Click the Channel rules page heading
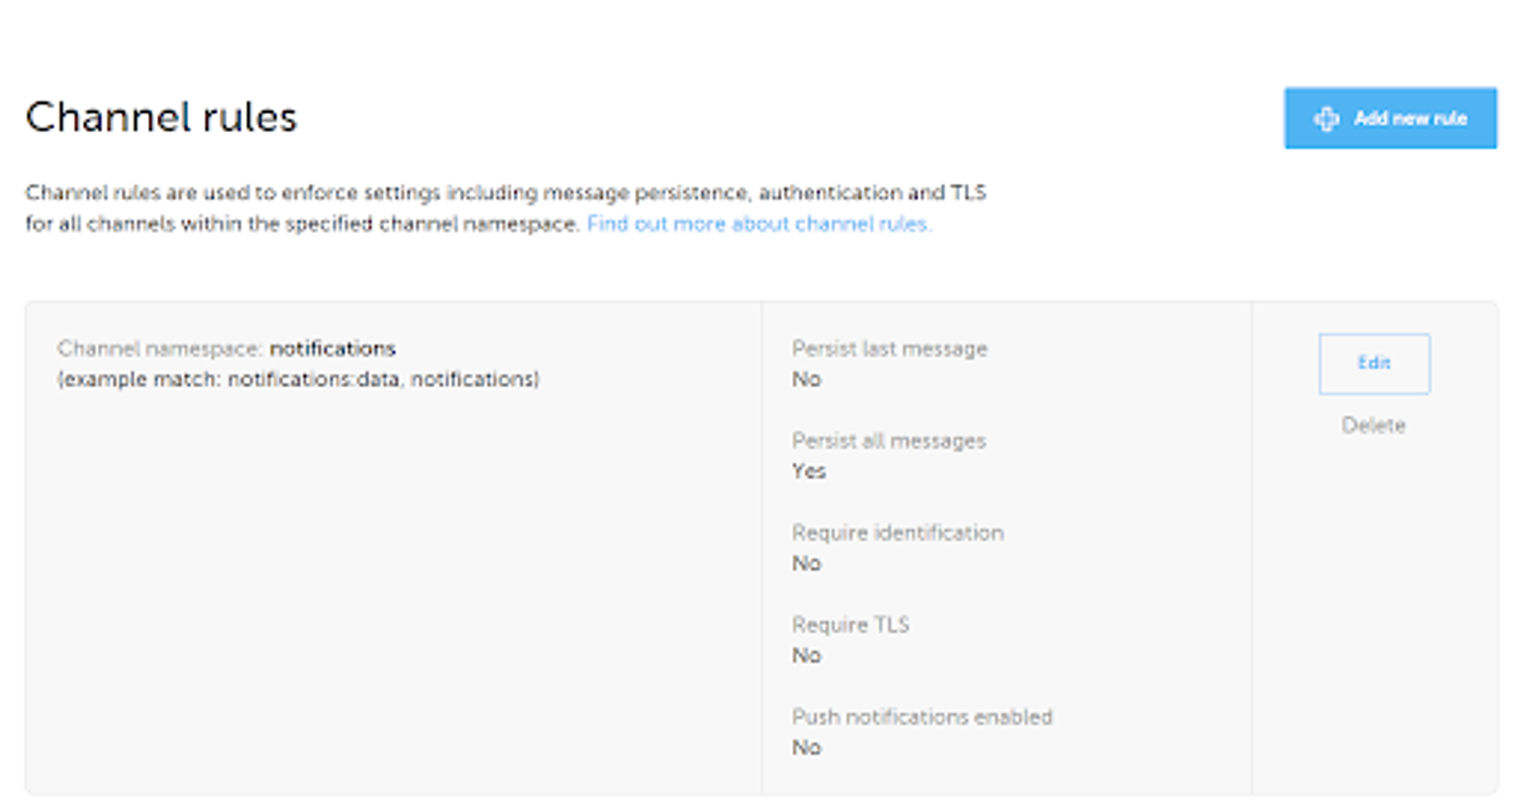 [x=161, y=117]
